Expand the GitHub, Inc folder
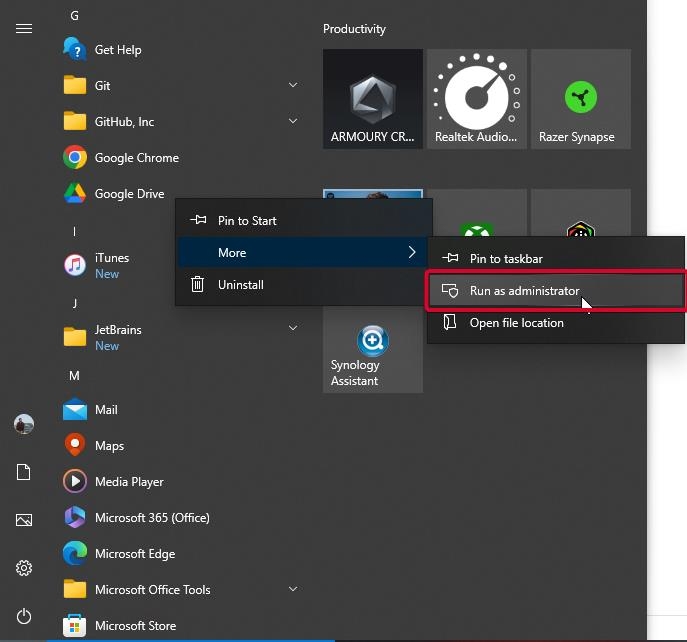This screenshot has height=642, width=687. click(293, 121)
